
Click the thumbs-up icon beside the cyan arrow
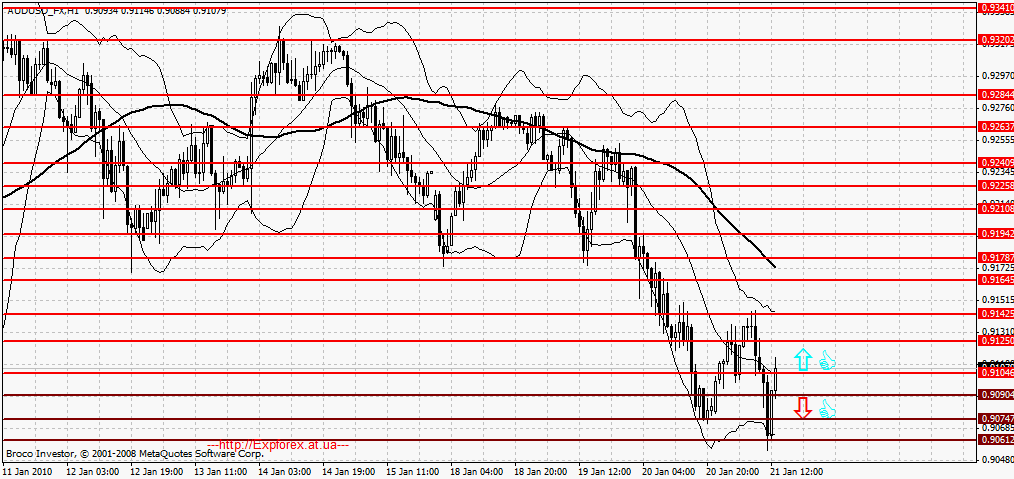click(x=827, y=360)
